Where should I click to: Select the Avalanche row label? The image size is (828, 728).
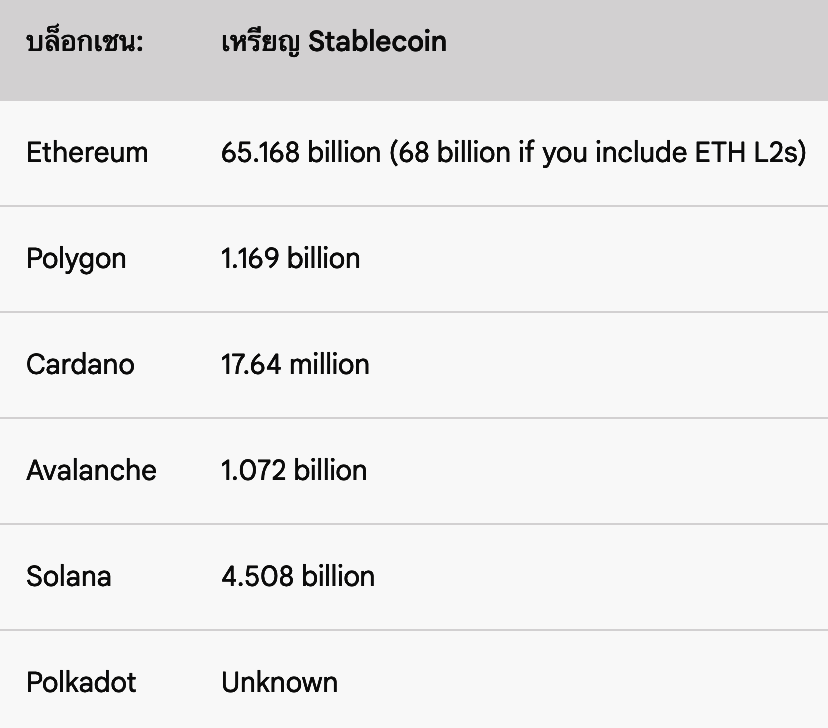91,471
